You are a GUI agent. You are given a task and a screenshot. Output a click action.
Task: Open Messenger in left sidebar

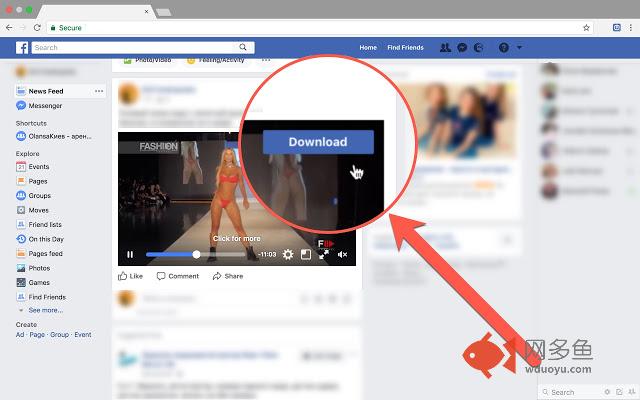(x=39, y=106)
